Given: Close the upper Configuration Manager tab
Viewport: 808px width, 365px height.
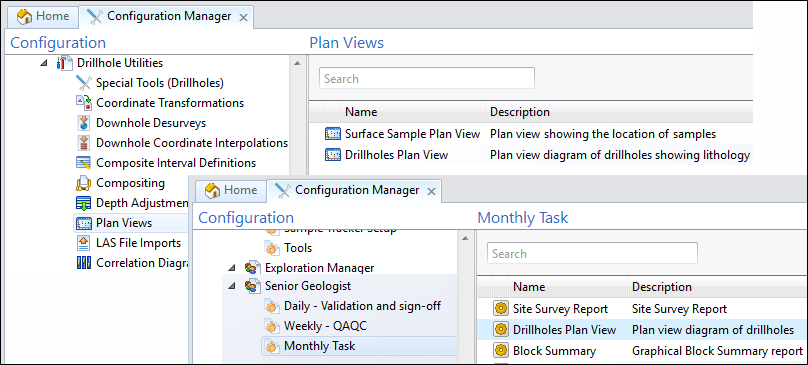Looking at the screenshot, I should tap(244, 18).
